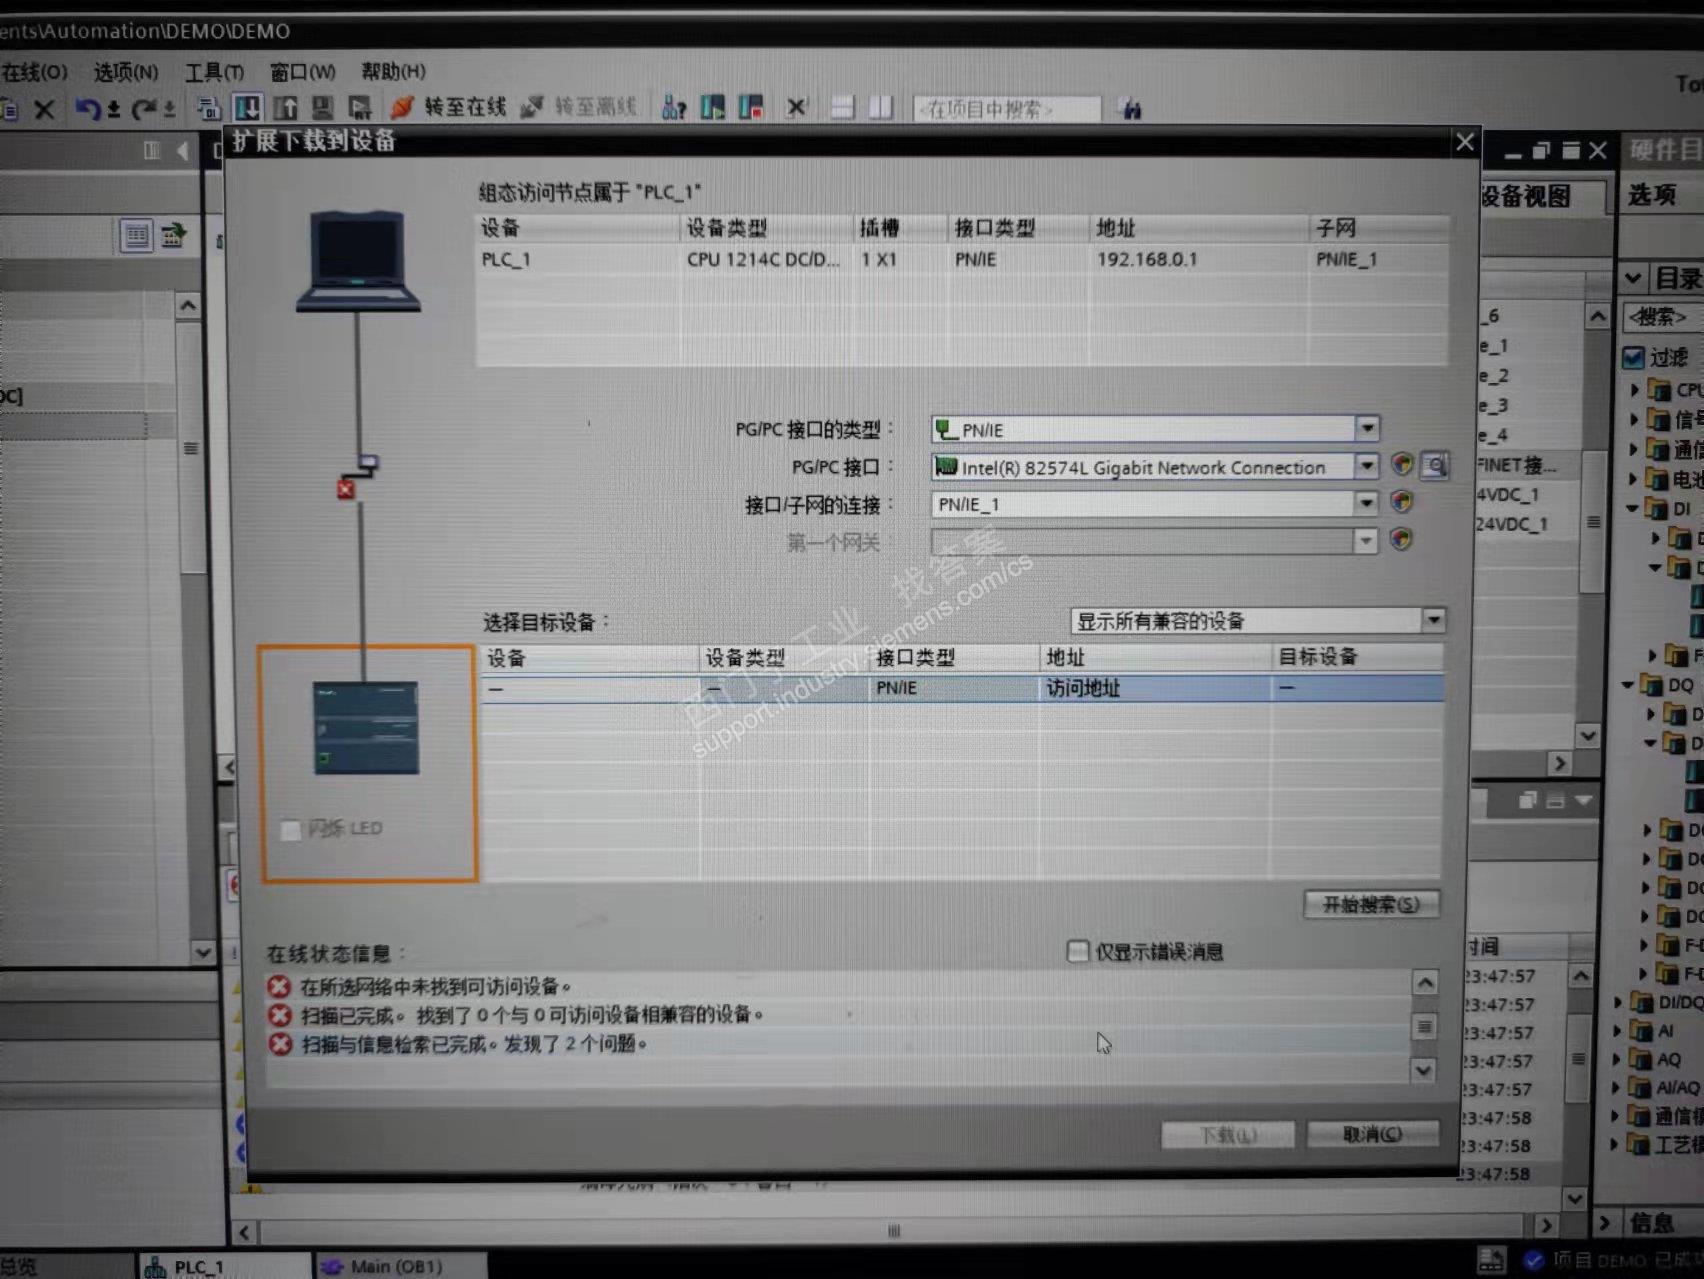Click the AQ catalog folder icon

click(1640, 1059)
